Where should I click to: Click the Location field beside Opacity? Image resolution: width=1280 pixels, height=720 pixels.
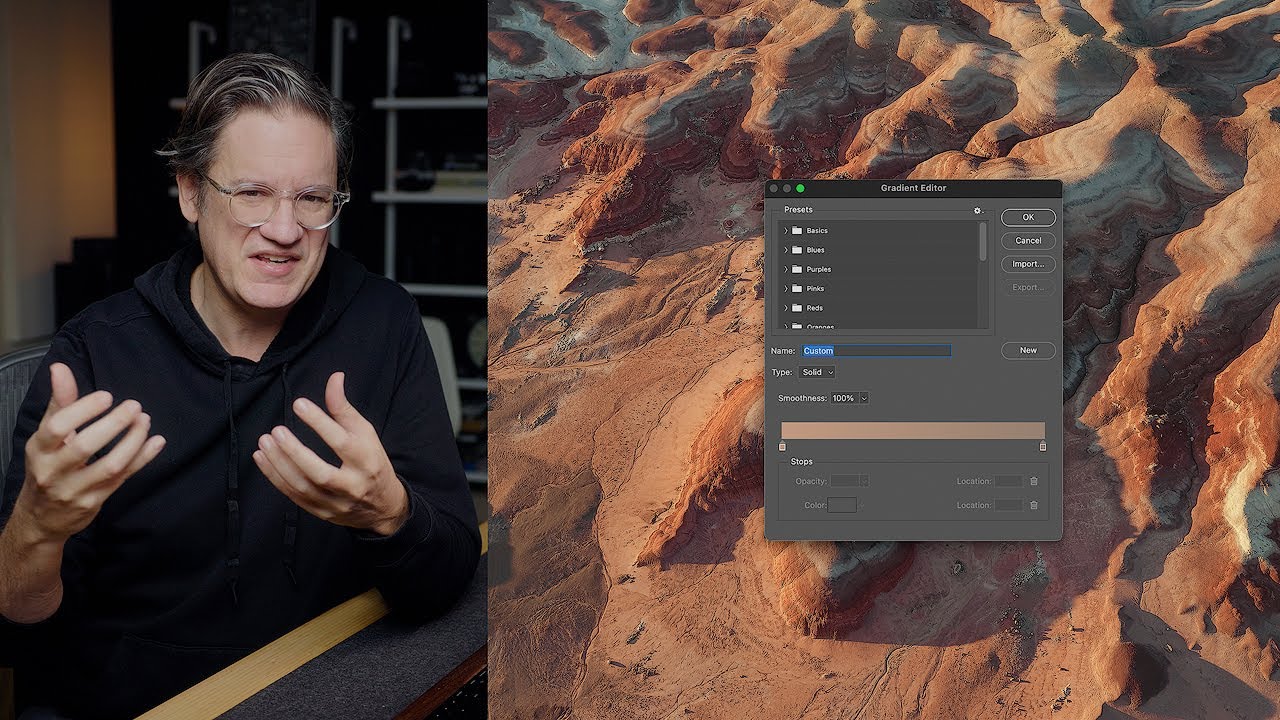tap(1009, 481)
